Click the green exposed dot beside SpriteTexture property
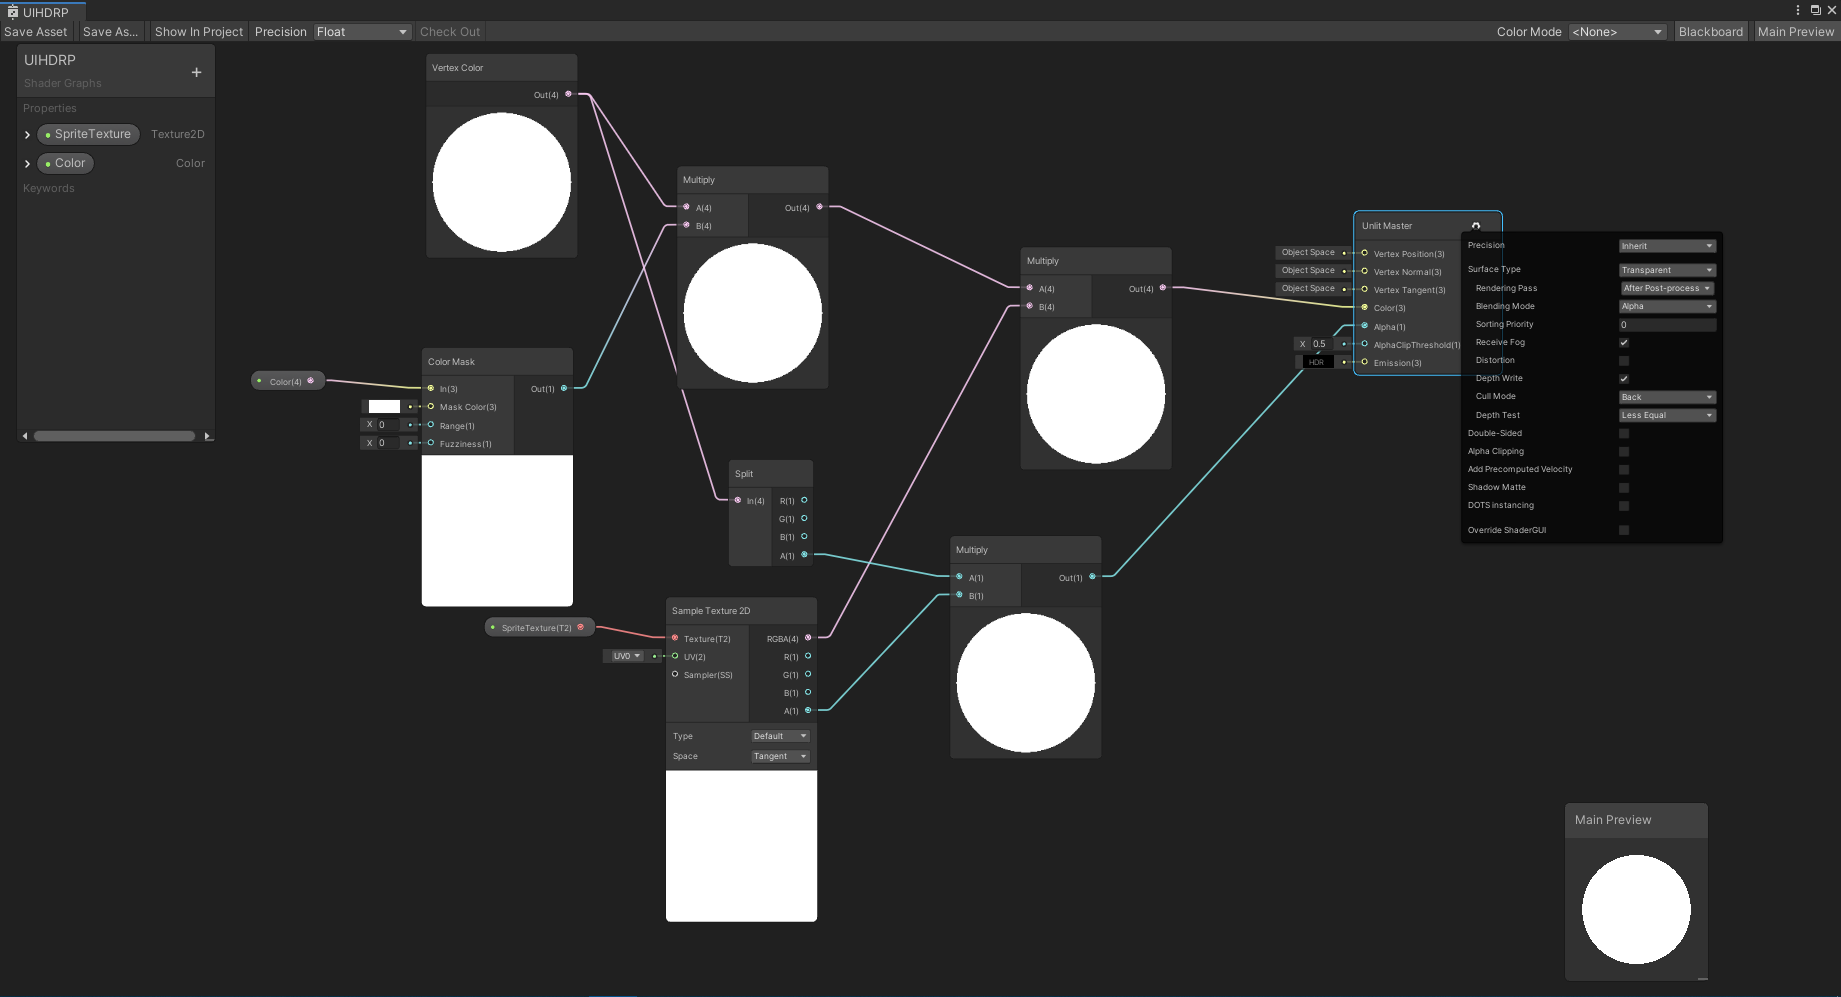 tap(46, 134)
